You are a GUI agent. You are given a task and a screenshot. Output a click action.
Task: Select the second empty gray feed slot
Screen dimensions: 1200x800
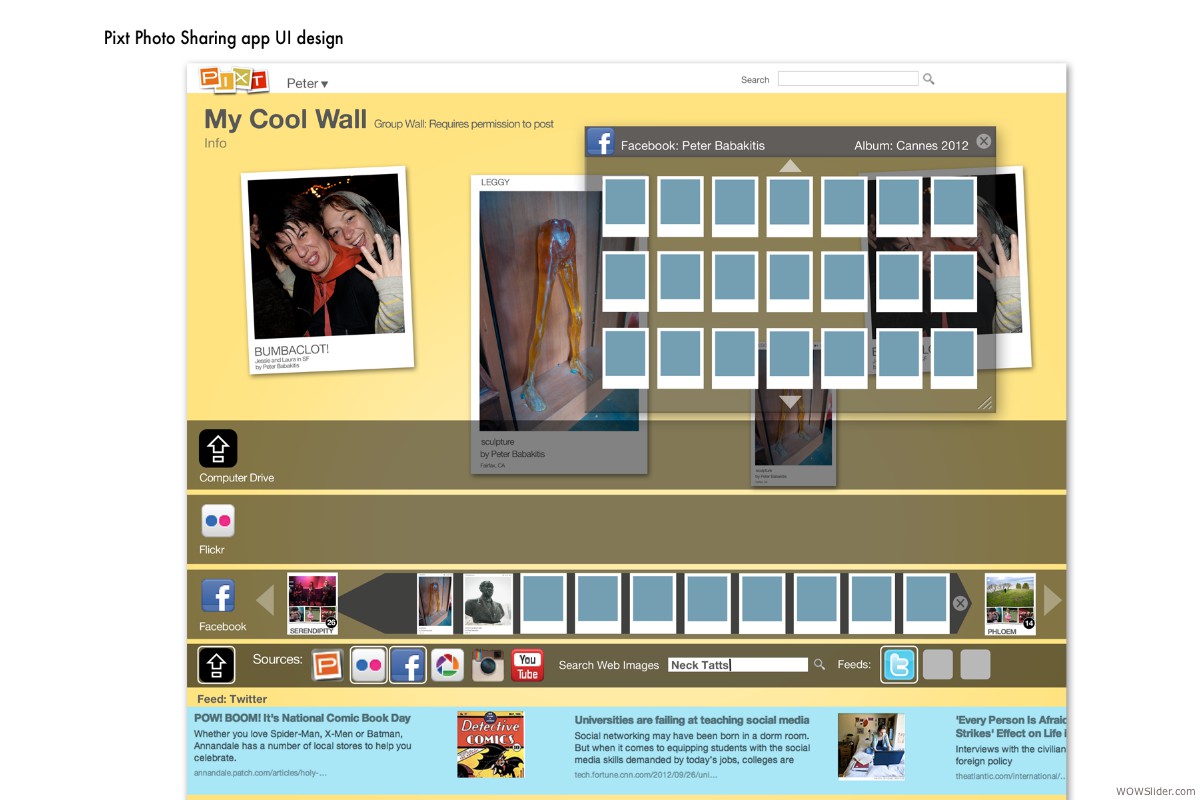coord(975,665)
